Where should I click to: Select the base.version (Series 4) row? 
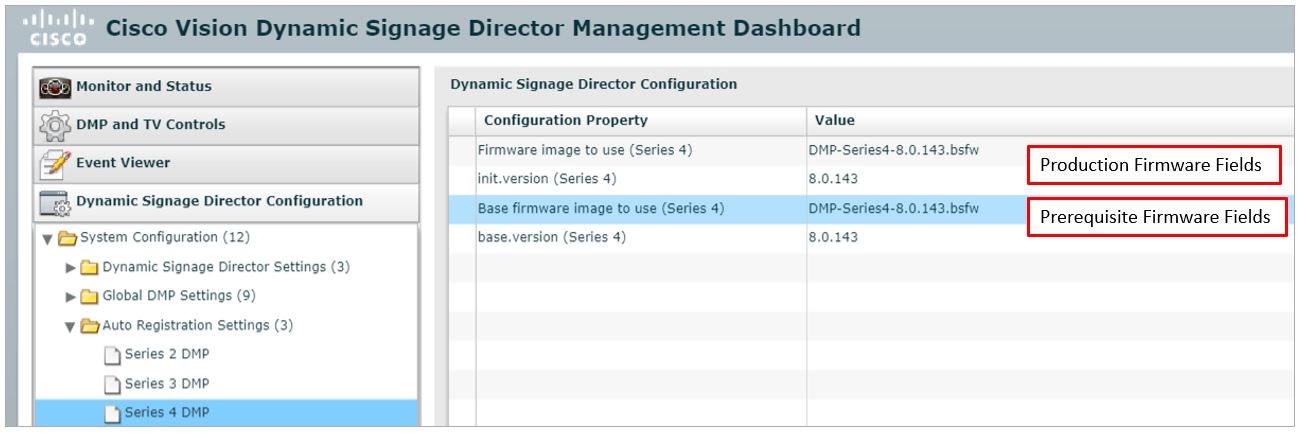(x=872, y=237)
